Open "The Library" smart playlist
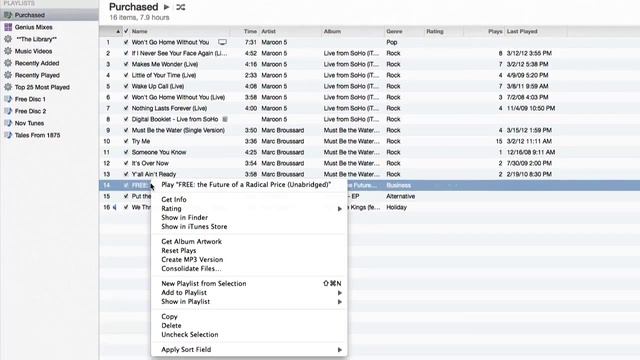The width and height of the screenshot is (640, 360). [36, 39]
